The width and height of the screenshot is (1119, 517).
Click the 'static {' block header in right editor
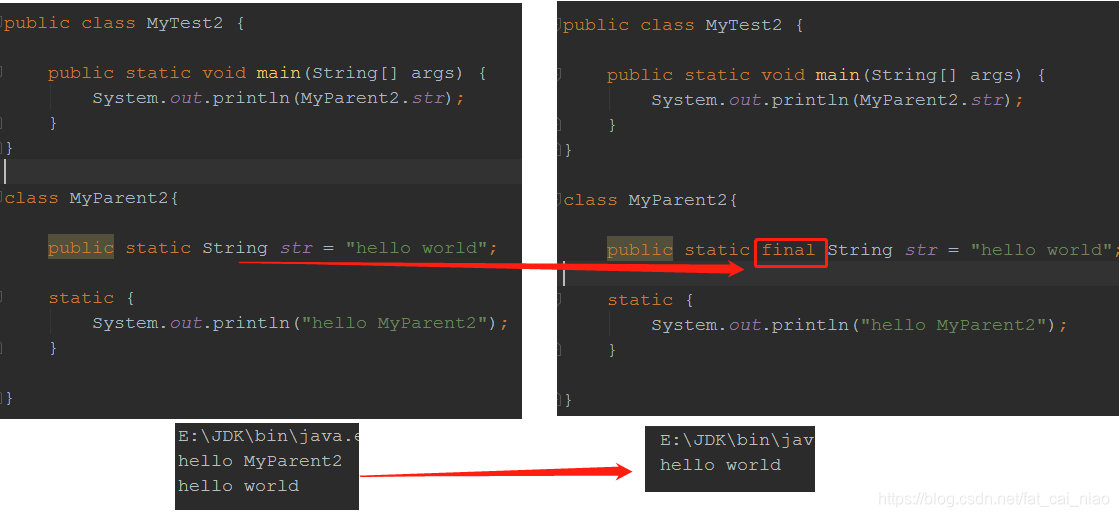tap(650, 300)
